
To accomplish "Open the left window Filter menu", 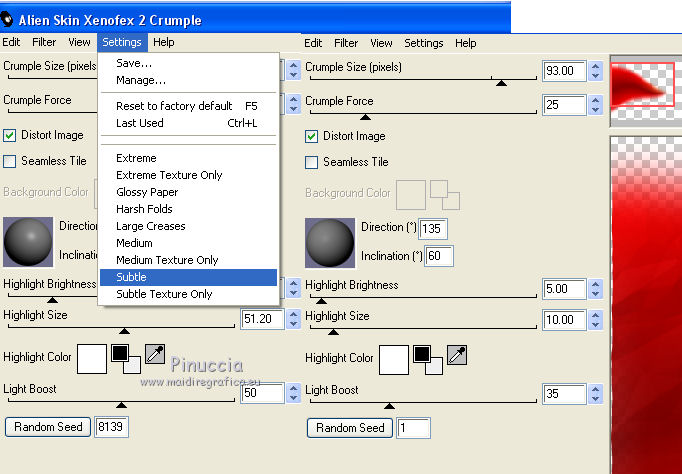I will (44, 42).
